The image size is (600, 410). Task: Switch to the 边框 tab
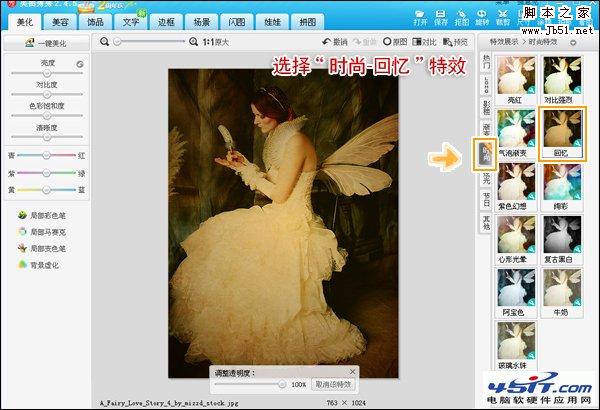166,22
